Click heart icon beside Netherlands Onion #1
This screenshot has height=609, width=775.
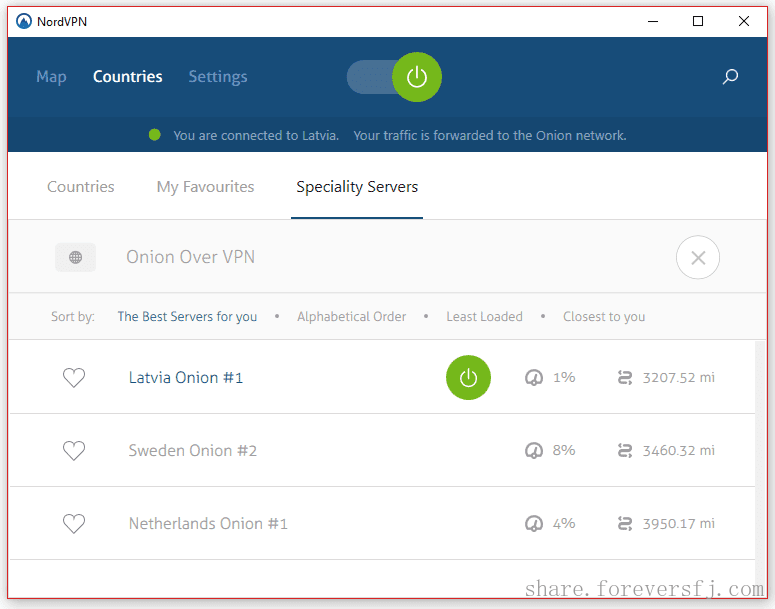(74, 524)
